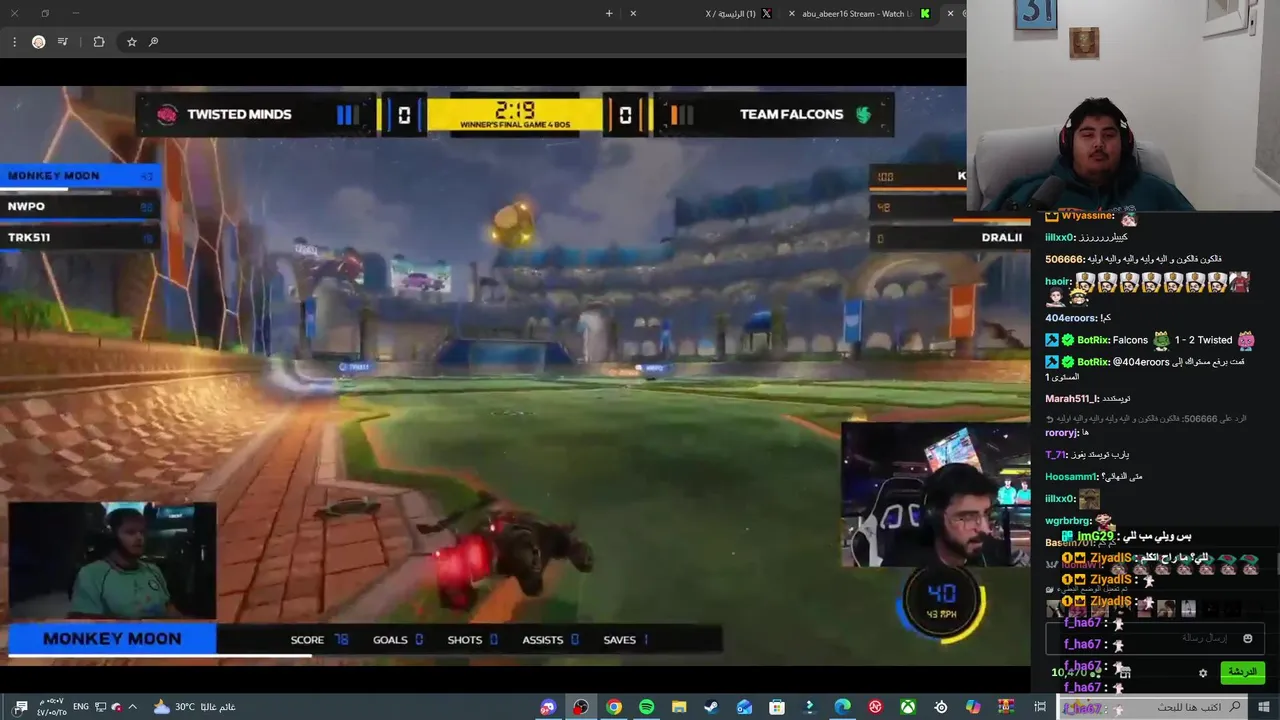
Task: Click the TWISTED MINDS team label
Action: pyautogui.click(x=239, y=114)
